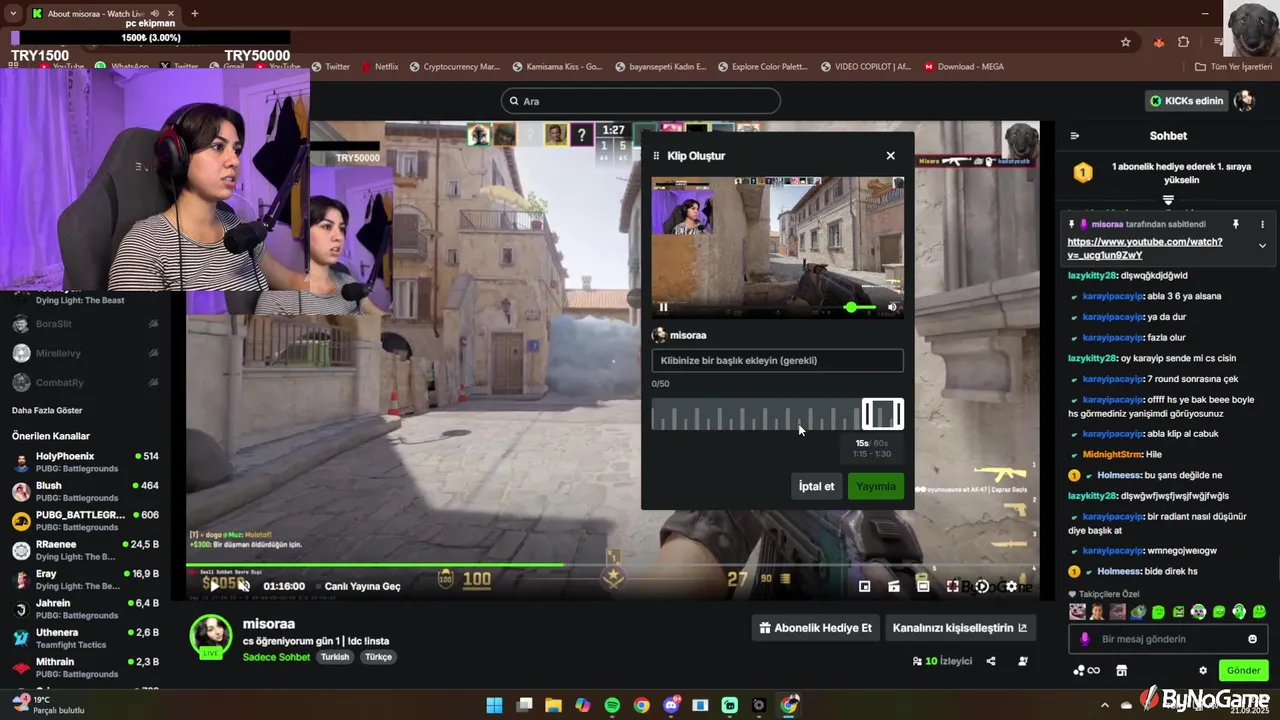Open the RRaenee channel in sidebar
Image resolution: width=1280 pixels, height=720 pixels.
pyautogui.click(x=85, y=550)
